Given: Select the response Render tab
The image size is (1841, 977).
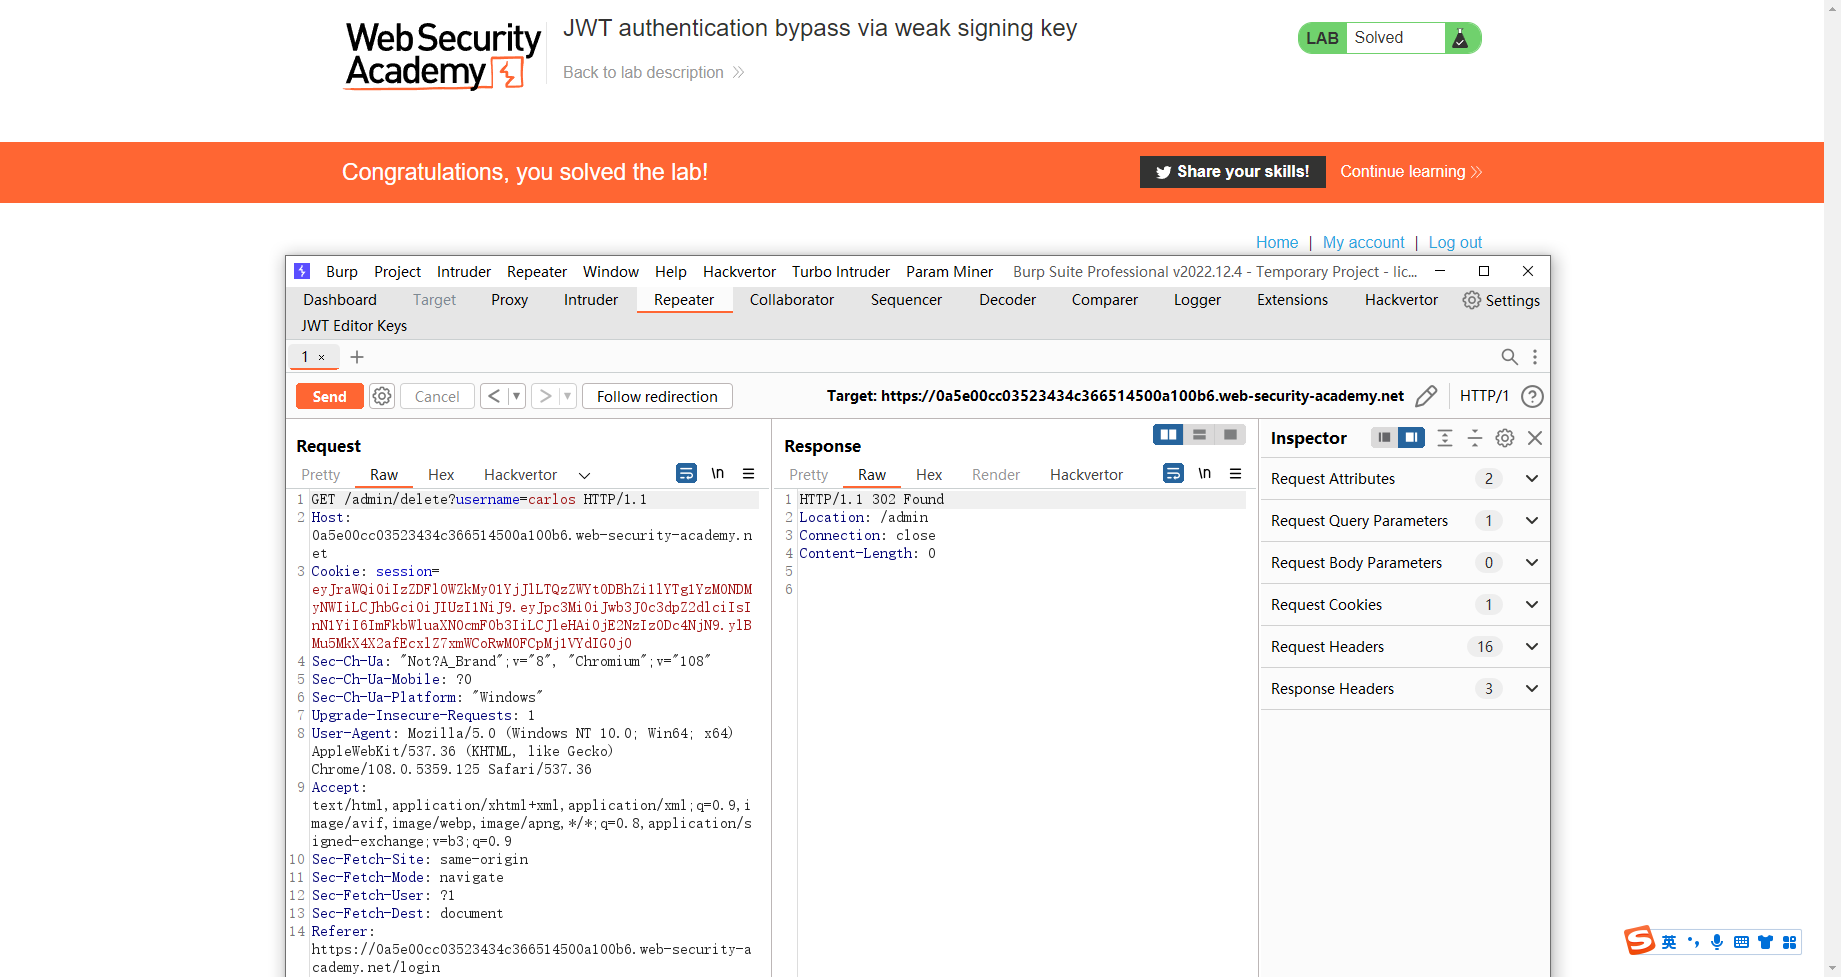Looking at the screenshot, I should coord(996,475).
